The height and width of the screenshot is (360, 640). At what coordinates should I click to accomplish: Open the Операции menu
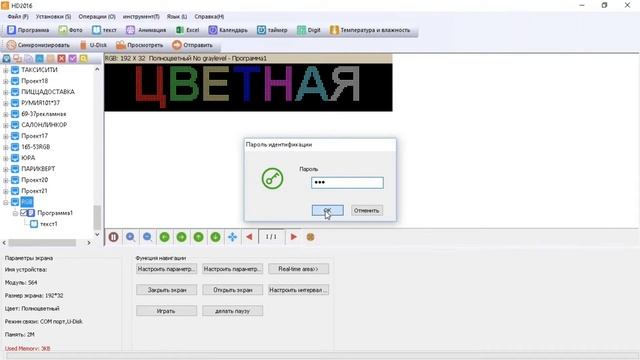[x=97, y=17]
